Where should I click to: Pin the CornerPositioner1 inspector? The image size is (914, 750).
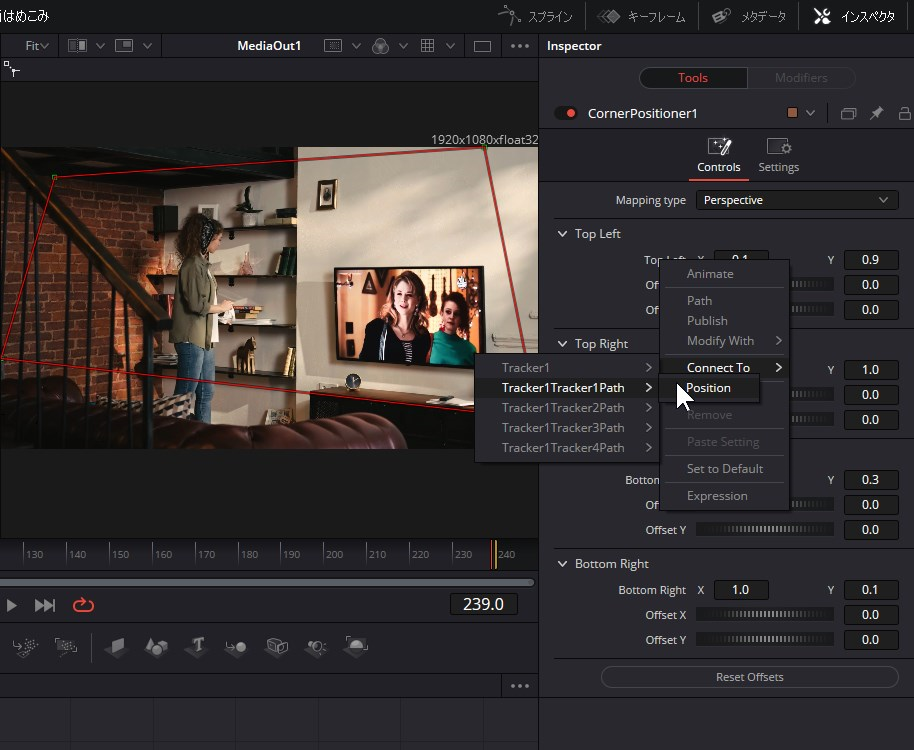coord(876,113)
